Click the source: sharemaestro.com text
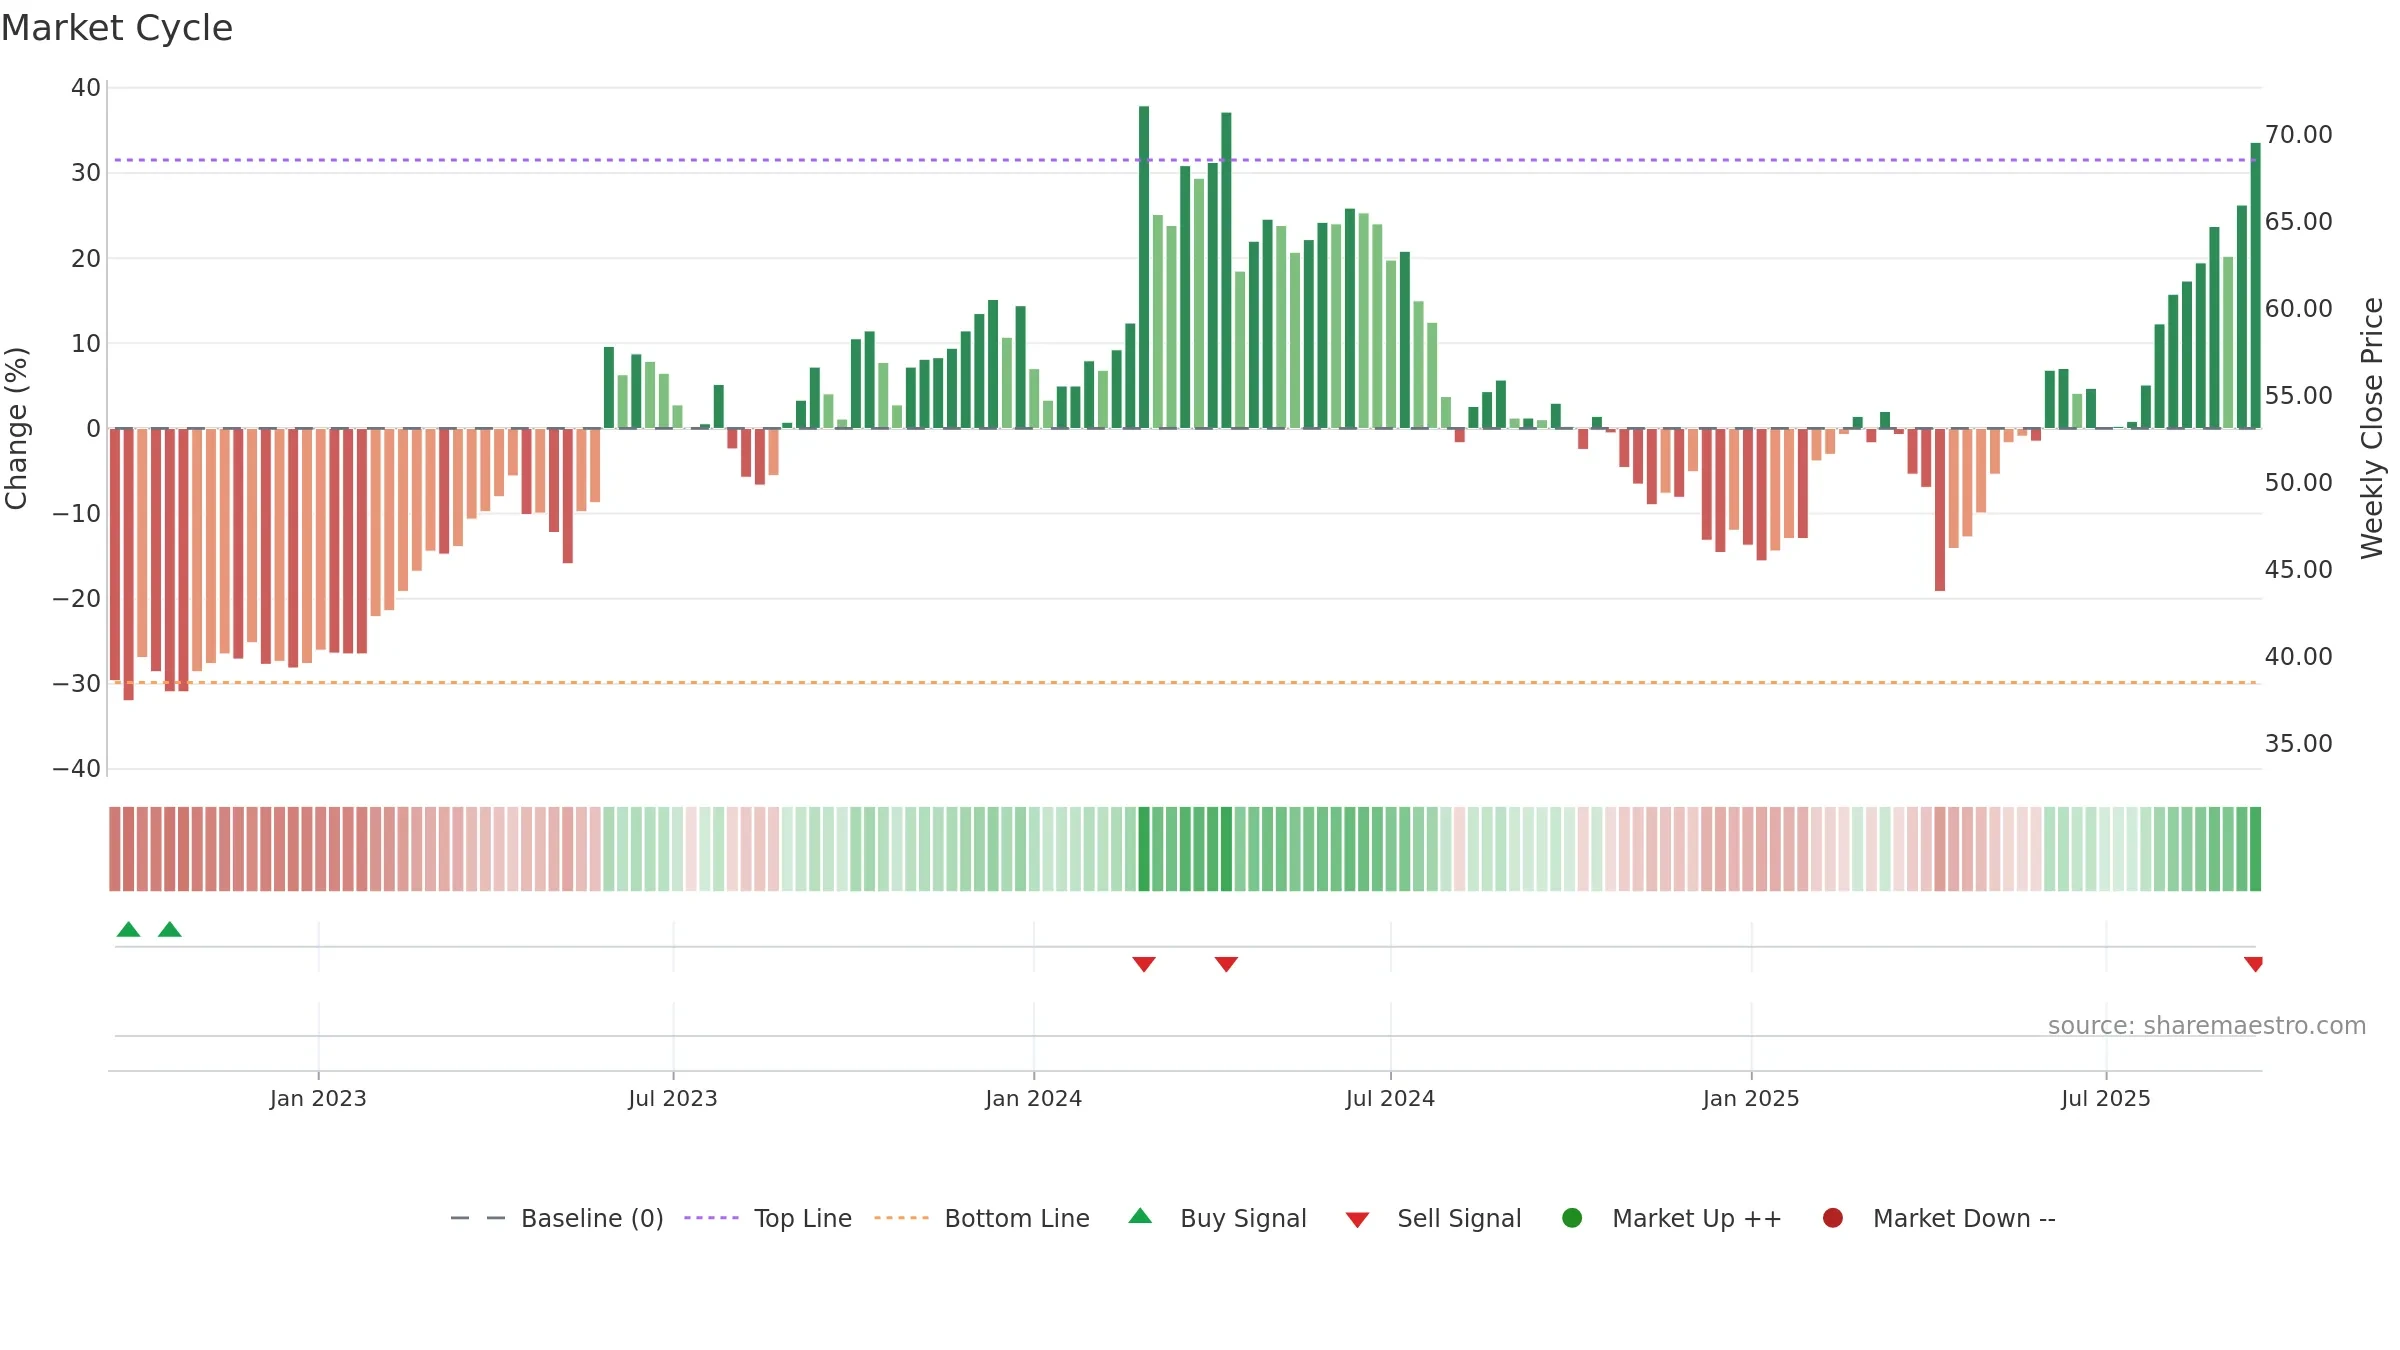This screenshot has height=1350, width=2400. click(2207, 1026)
